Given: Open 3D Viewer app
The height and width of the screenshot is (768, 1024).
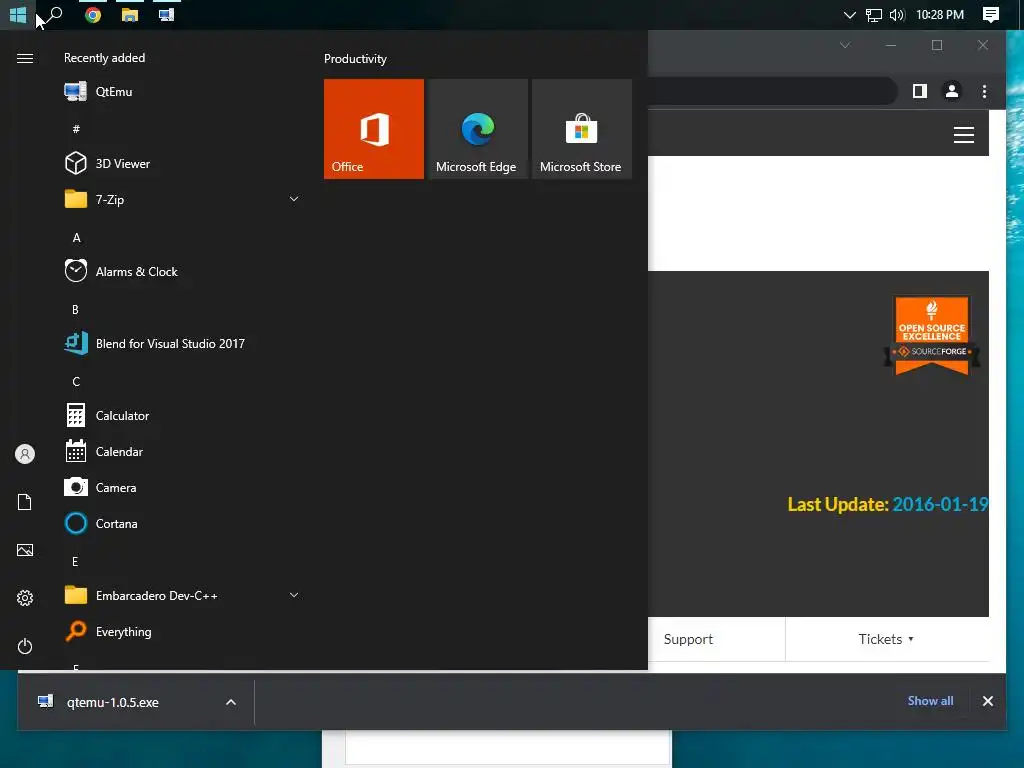Looking at the screenshot, I should click(182, 163).
